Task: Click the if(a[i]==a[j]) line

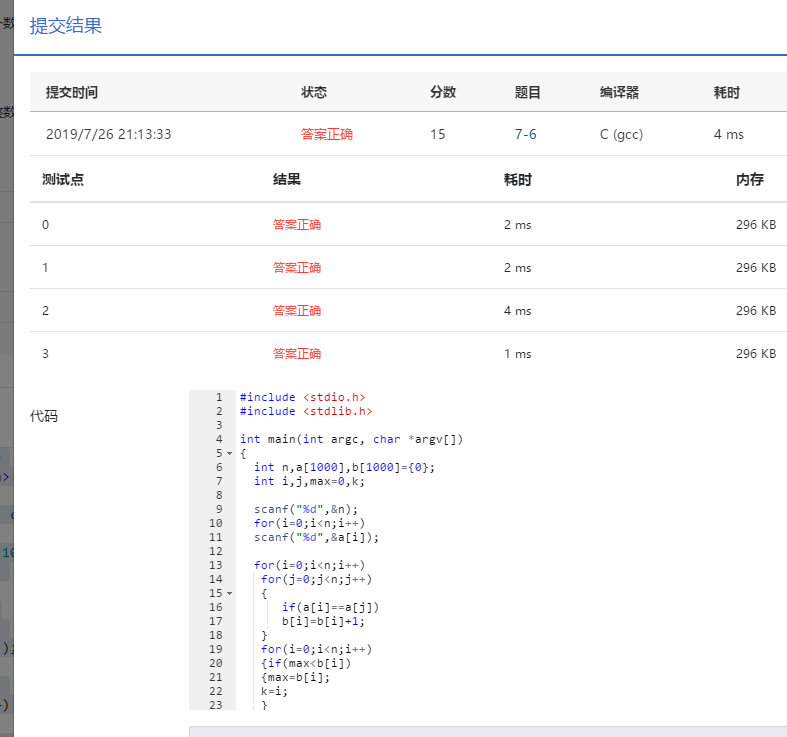Action: (330, 607)
